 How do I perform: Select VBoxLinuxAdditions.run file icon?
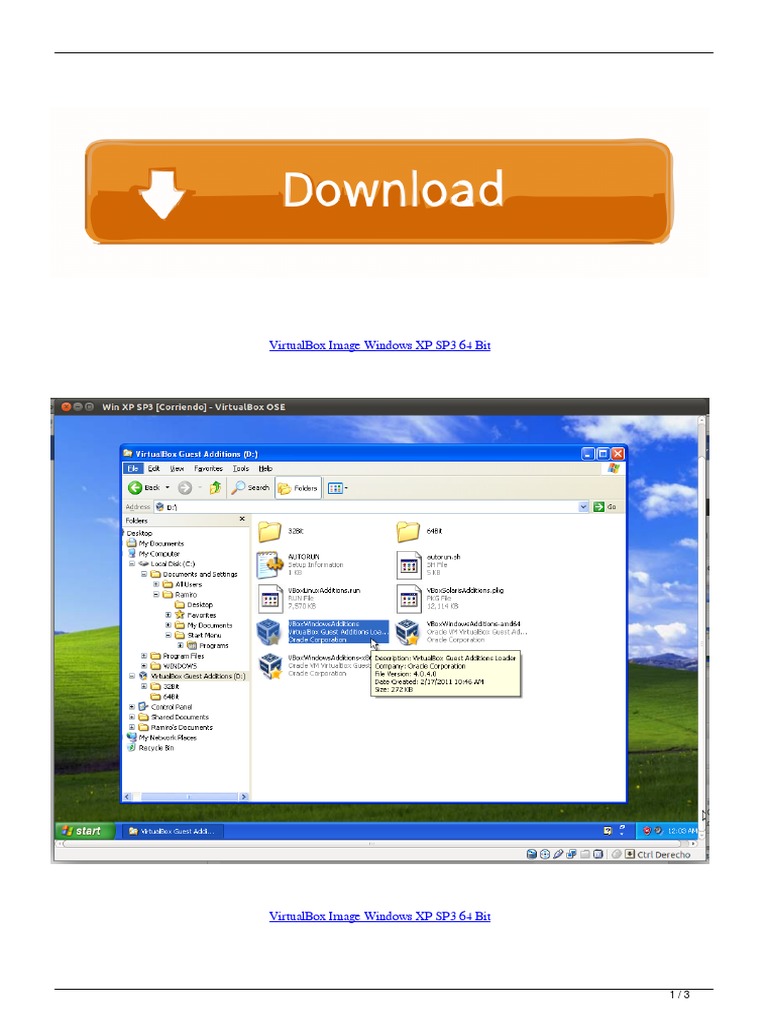pos(270,598)
